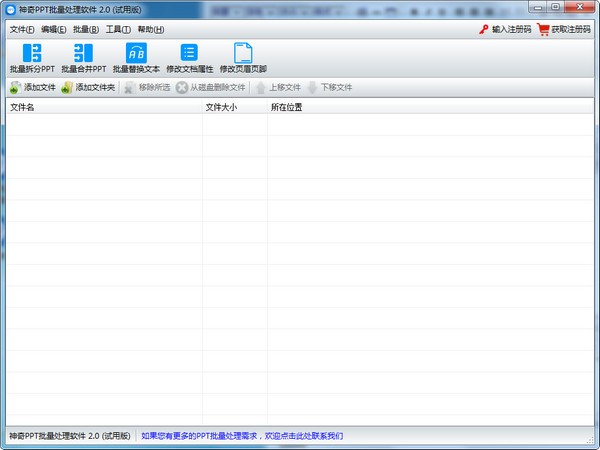
Task: Open the 修改文档属性 document properties tool
Action: [189, 54]
